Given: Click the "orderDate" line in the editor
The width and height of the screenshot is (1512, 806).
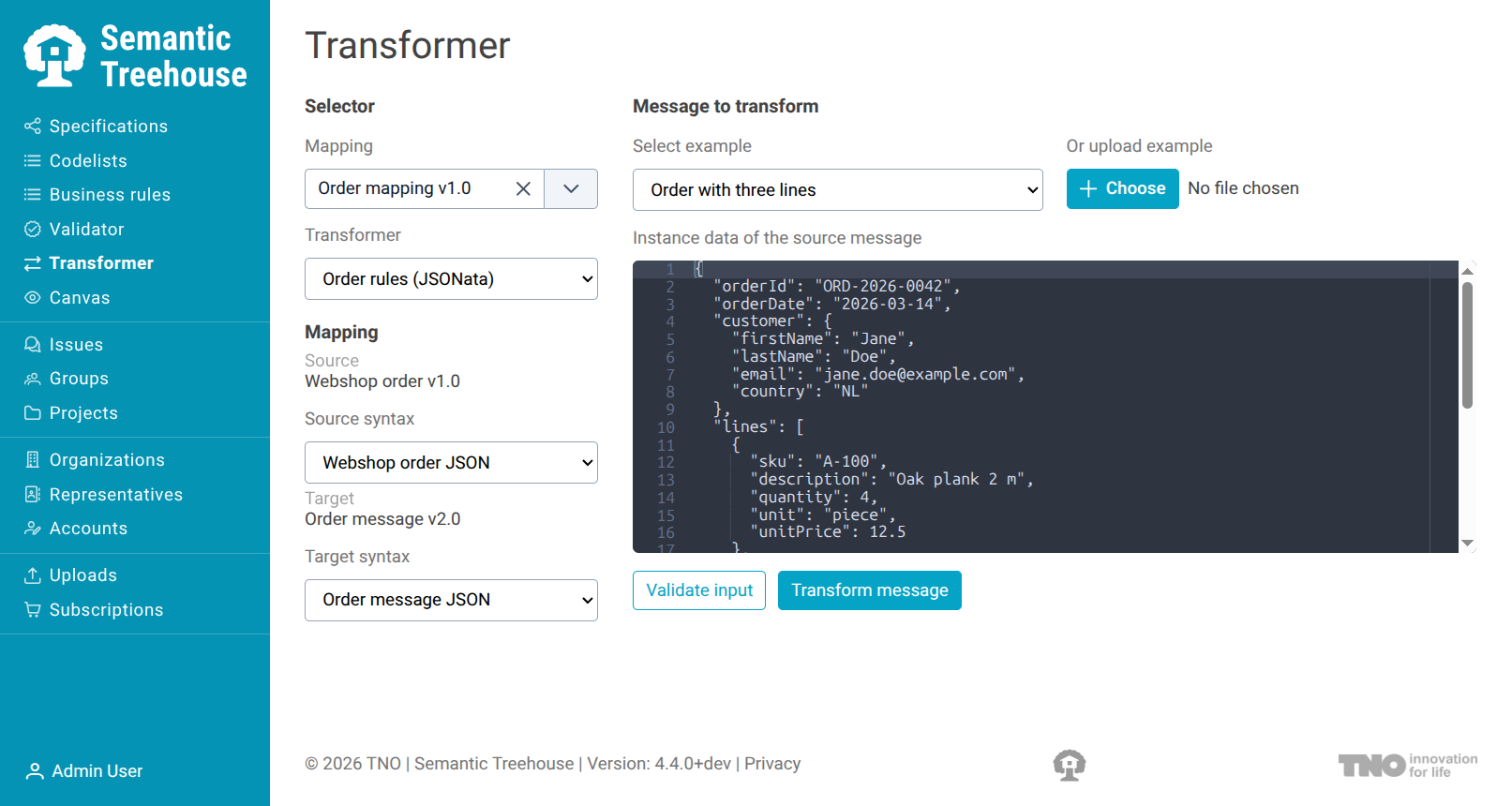Looking at the screenshot, I should 831,305.
